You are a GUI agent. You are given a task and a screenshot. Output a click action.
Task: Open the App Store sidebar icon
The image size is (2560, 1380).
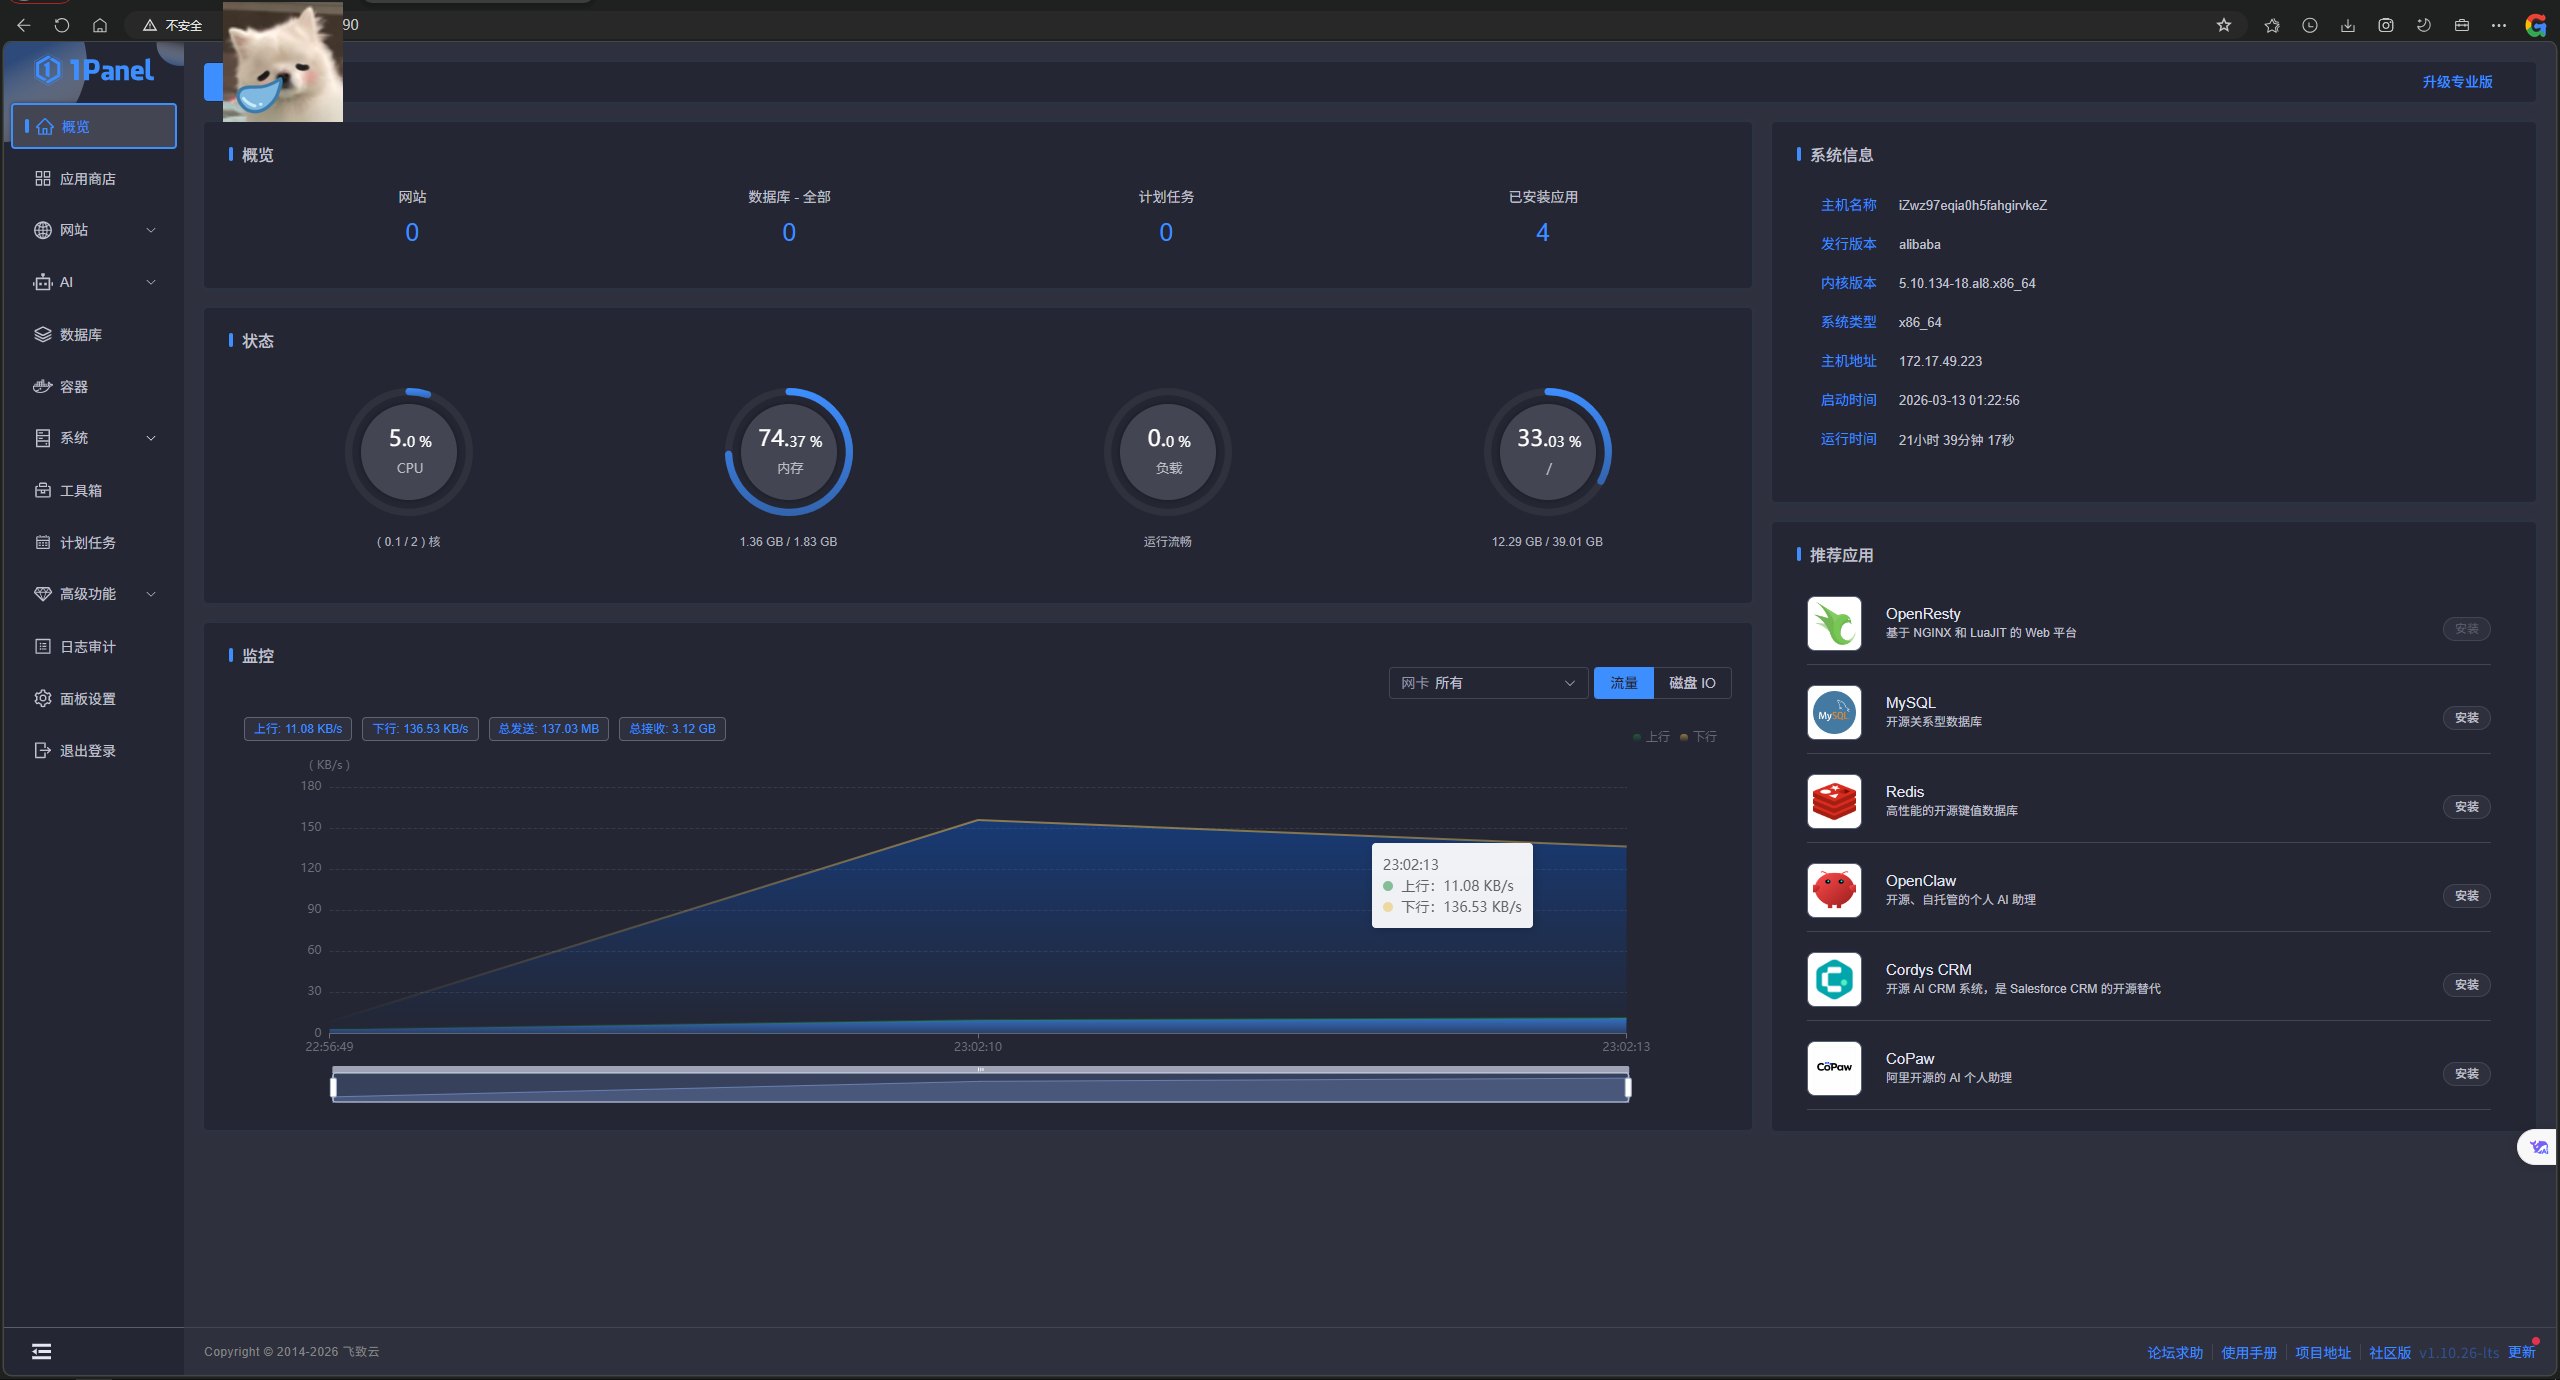[x=43, y=178]
